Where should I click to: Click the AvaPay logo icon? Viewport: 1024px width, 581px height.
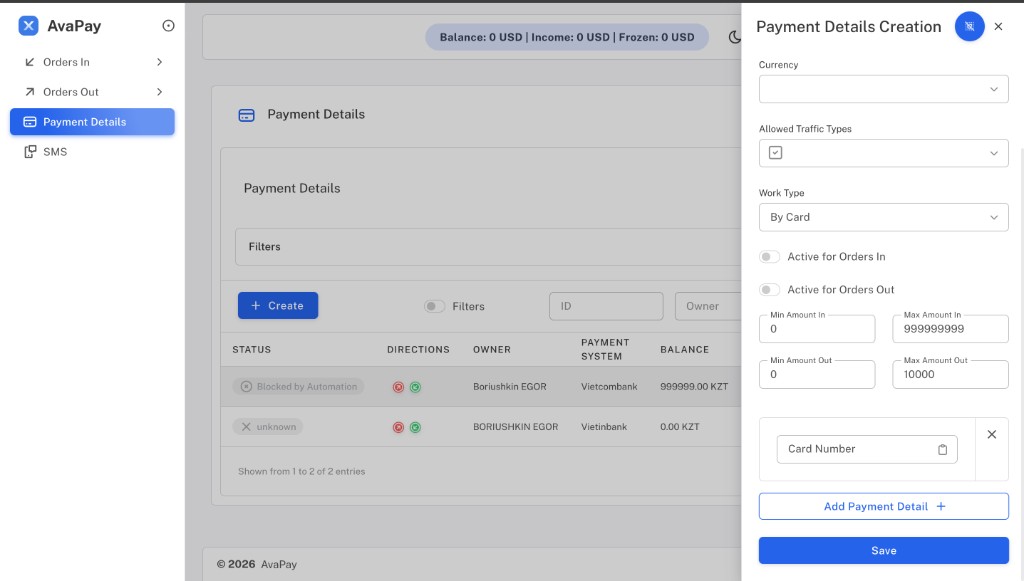pos(28,25)
